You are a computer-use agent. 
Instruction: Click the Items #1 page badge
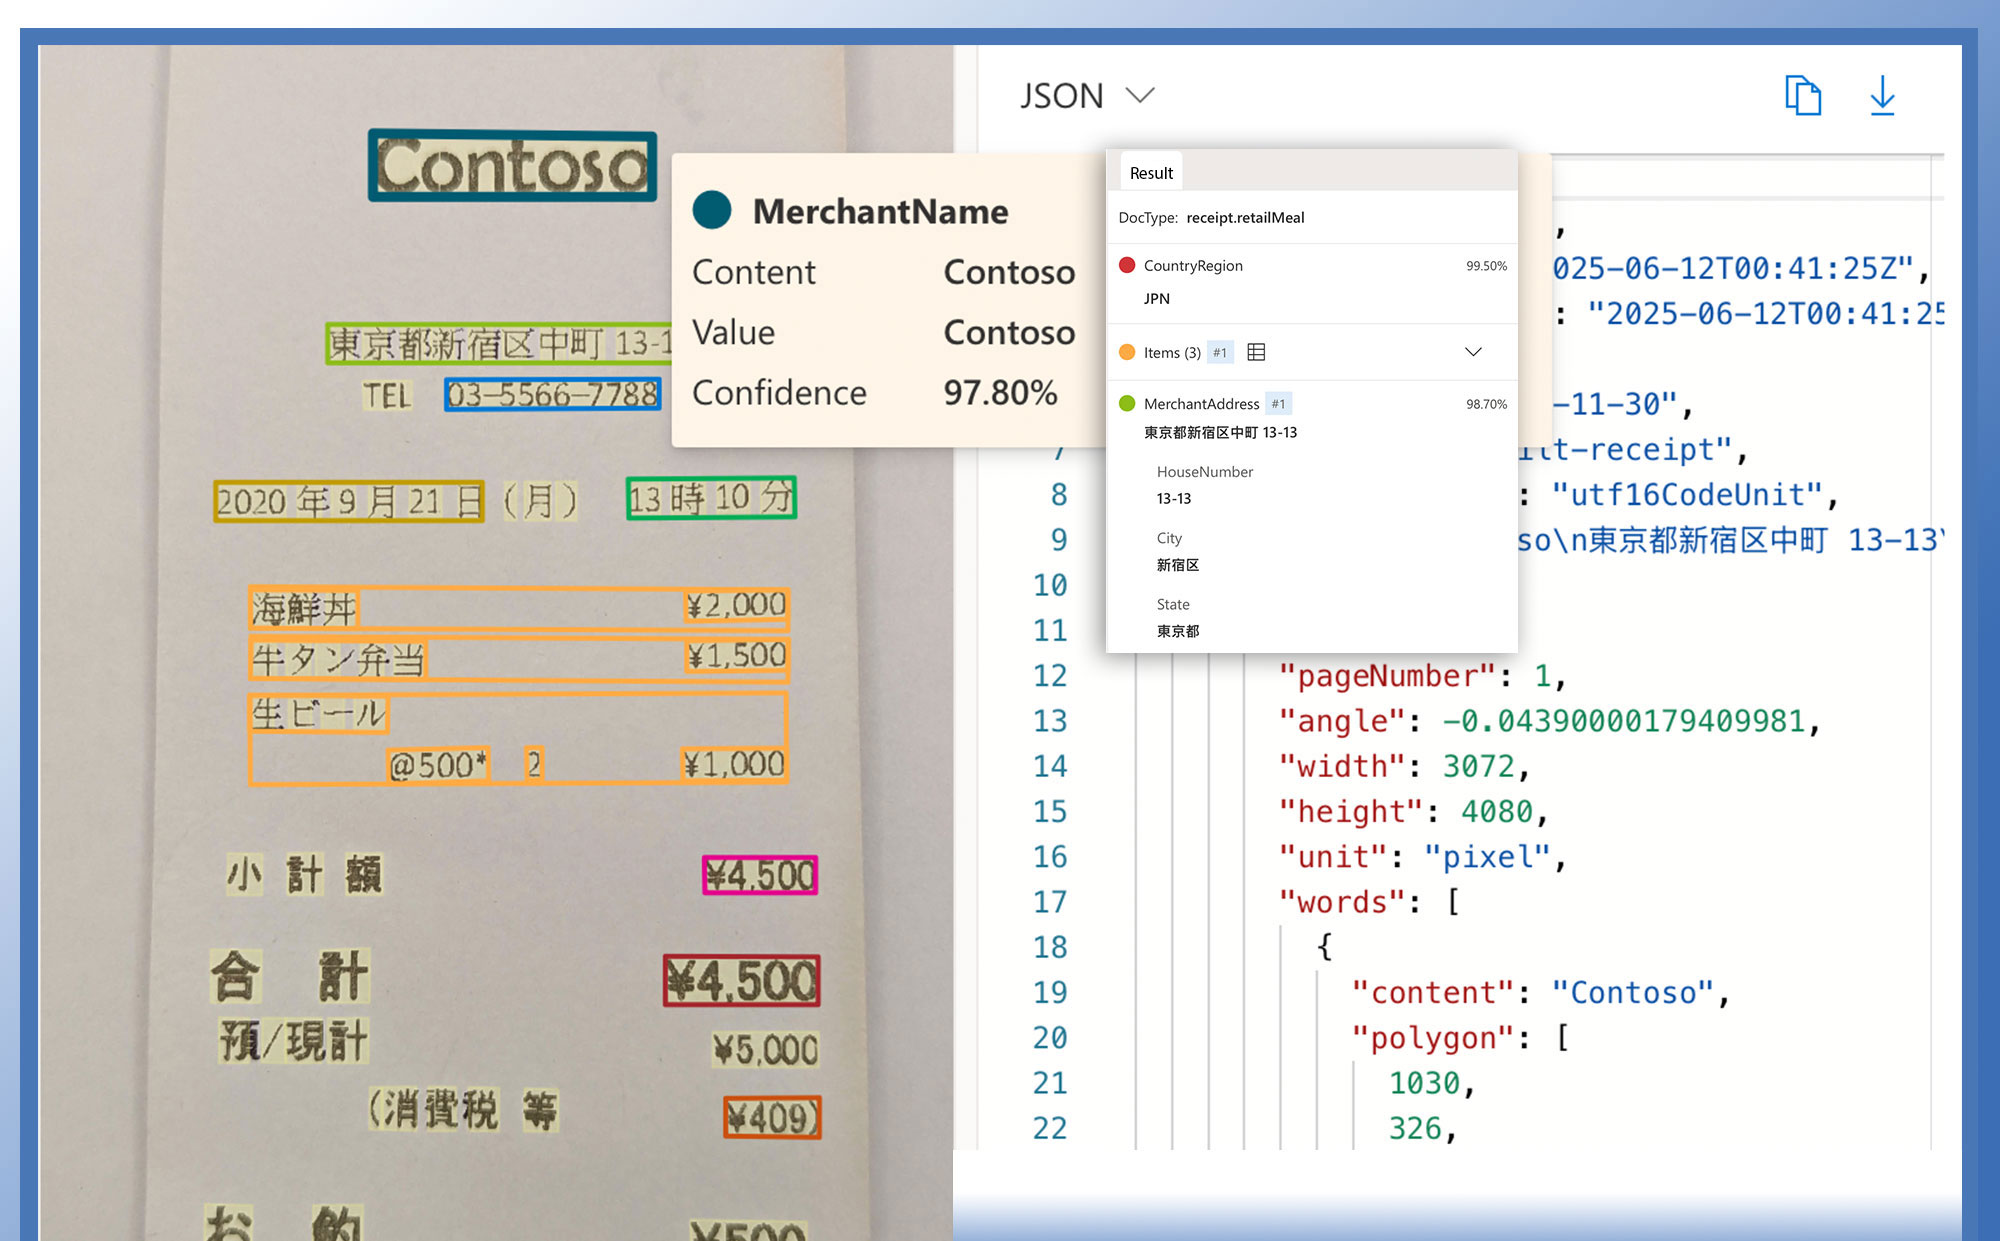pos(1220,352)
